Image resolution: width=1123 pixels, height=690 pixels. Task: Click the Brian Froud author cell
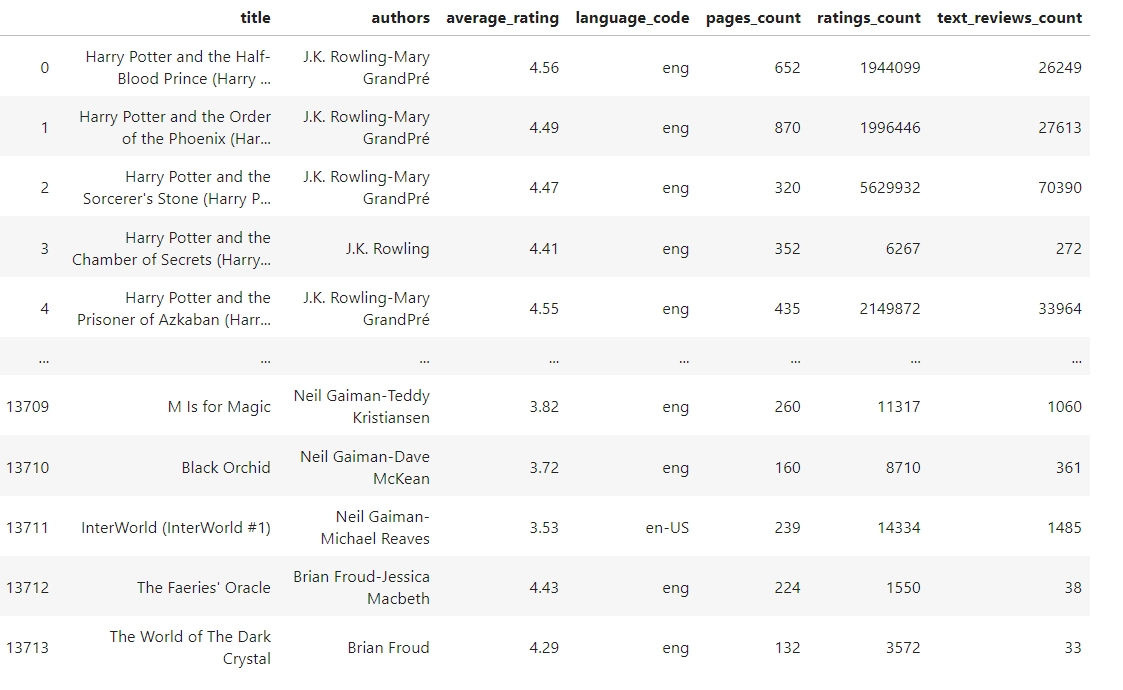coord(388,648)
